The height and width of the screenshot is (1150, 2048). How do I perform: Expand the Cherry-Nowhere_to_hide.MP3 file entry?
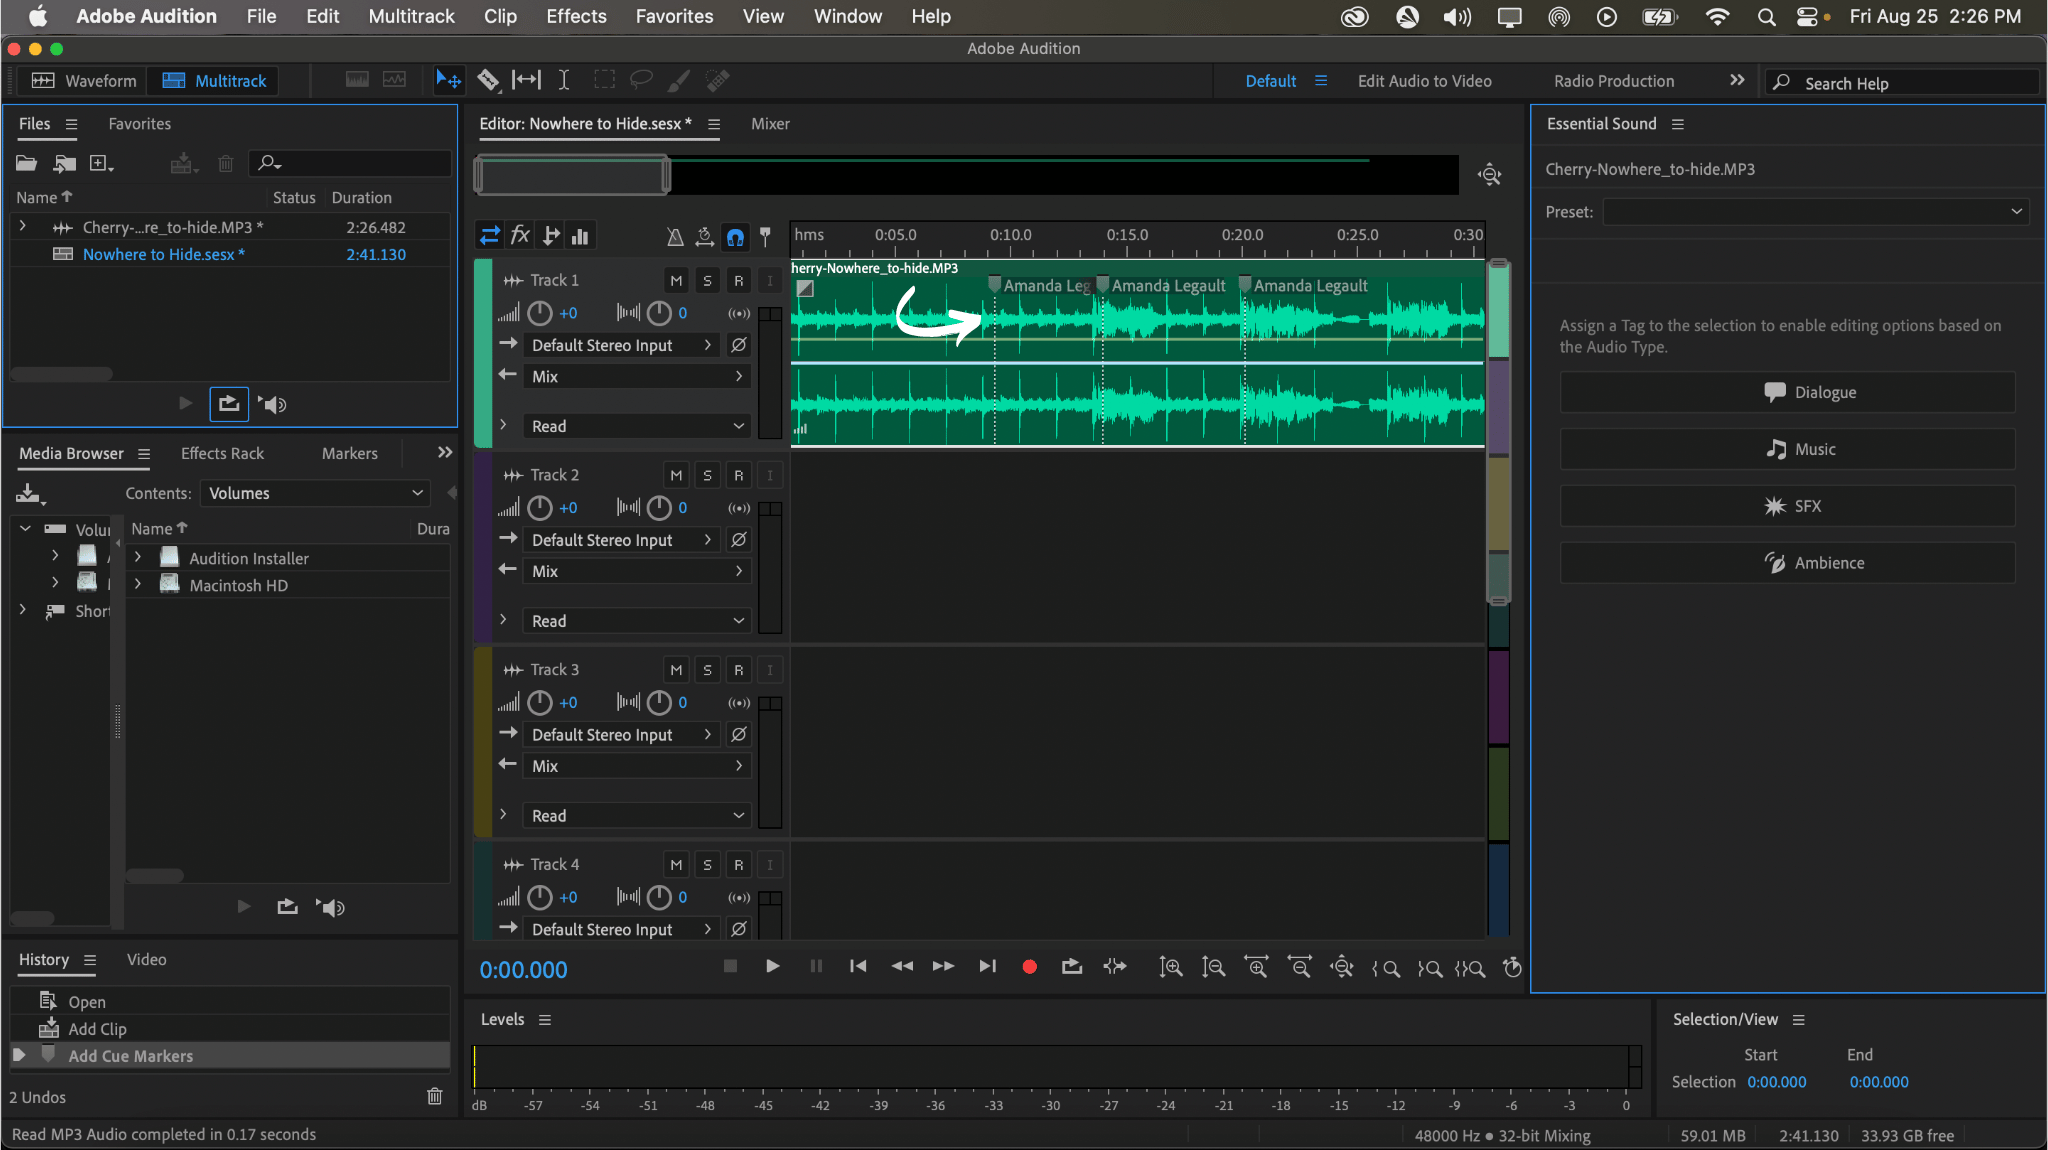click(x=22, y=226)
